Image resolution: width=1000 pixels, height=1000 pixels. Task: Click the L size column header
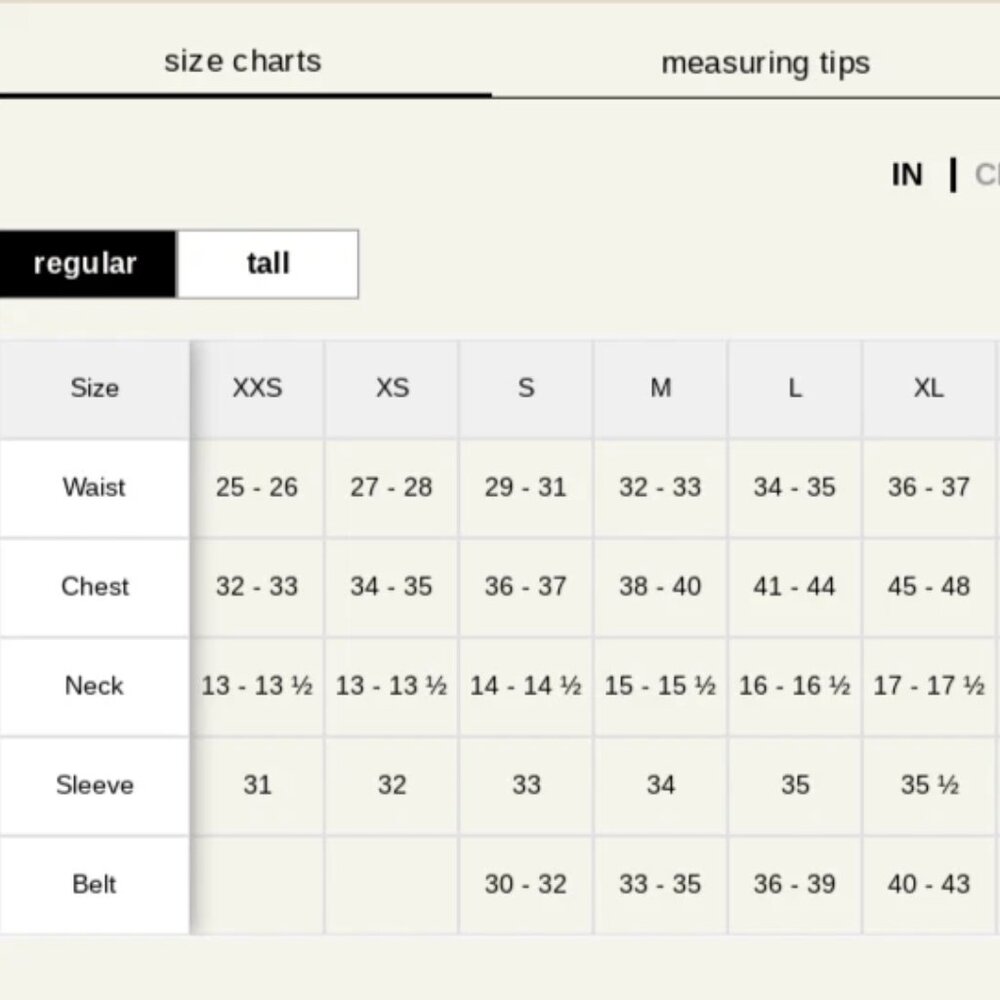[795, 388]
